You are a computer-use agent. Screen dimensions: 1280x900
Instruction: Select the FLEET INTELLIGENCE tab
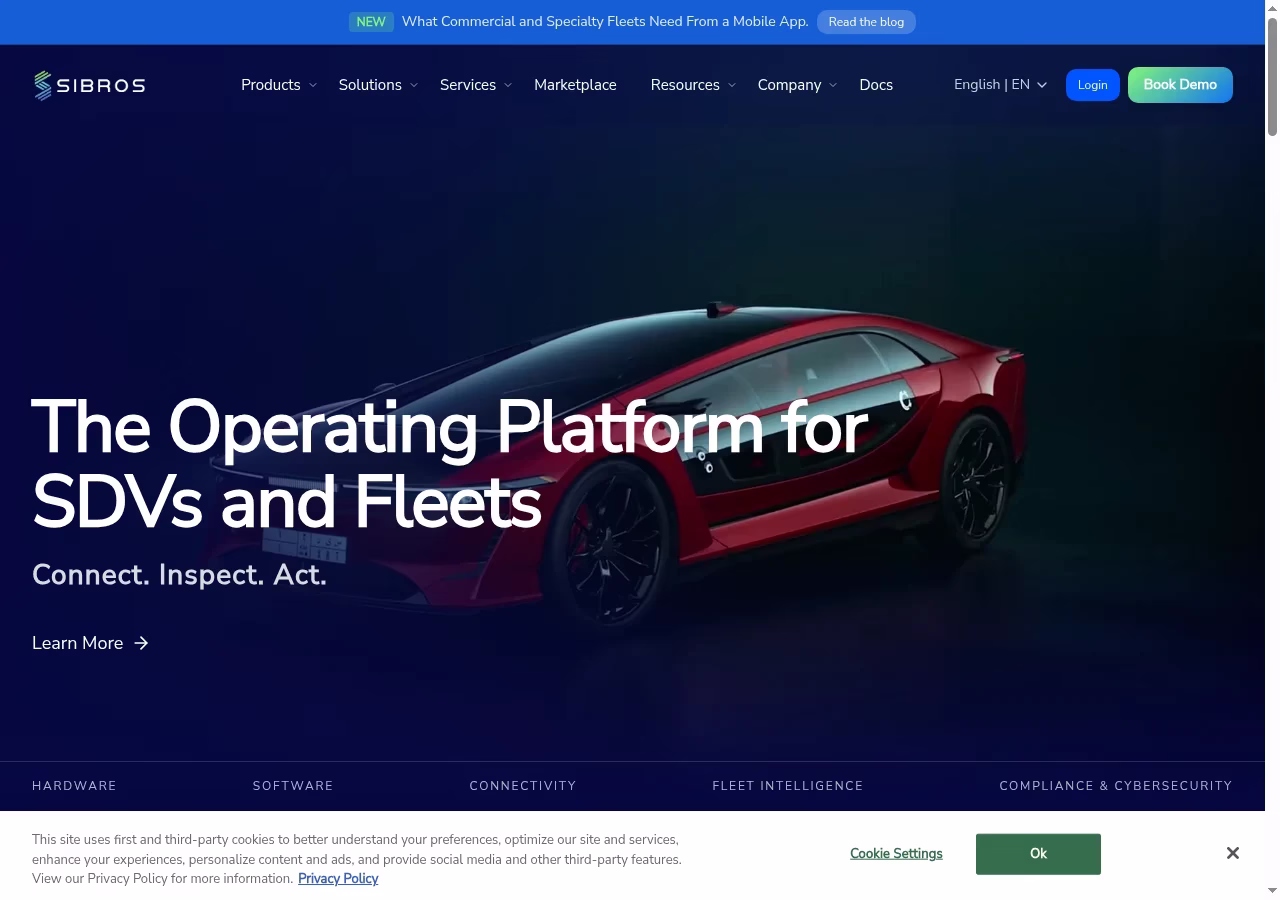coord(788,786)
